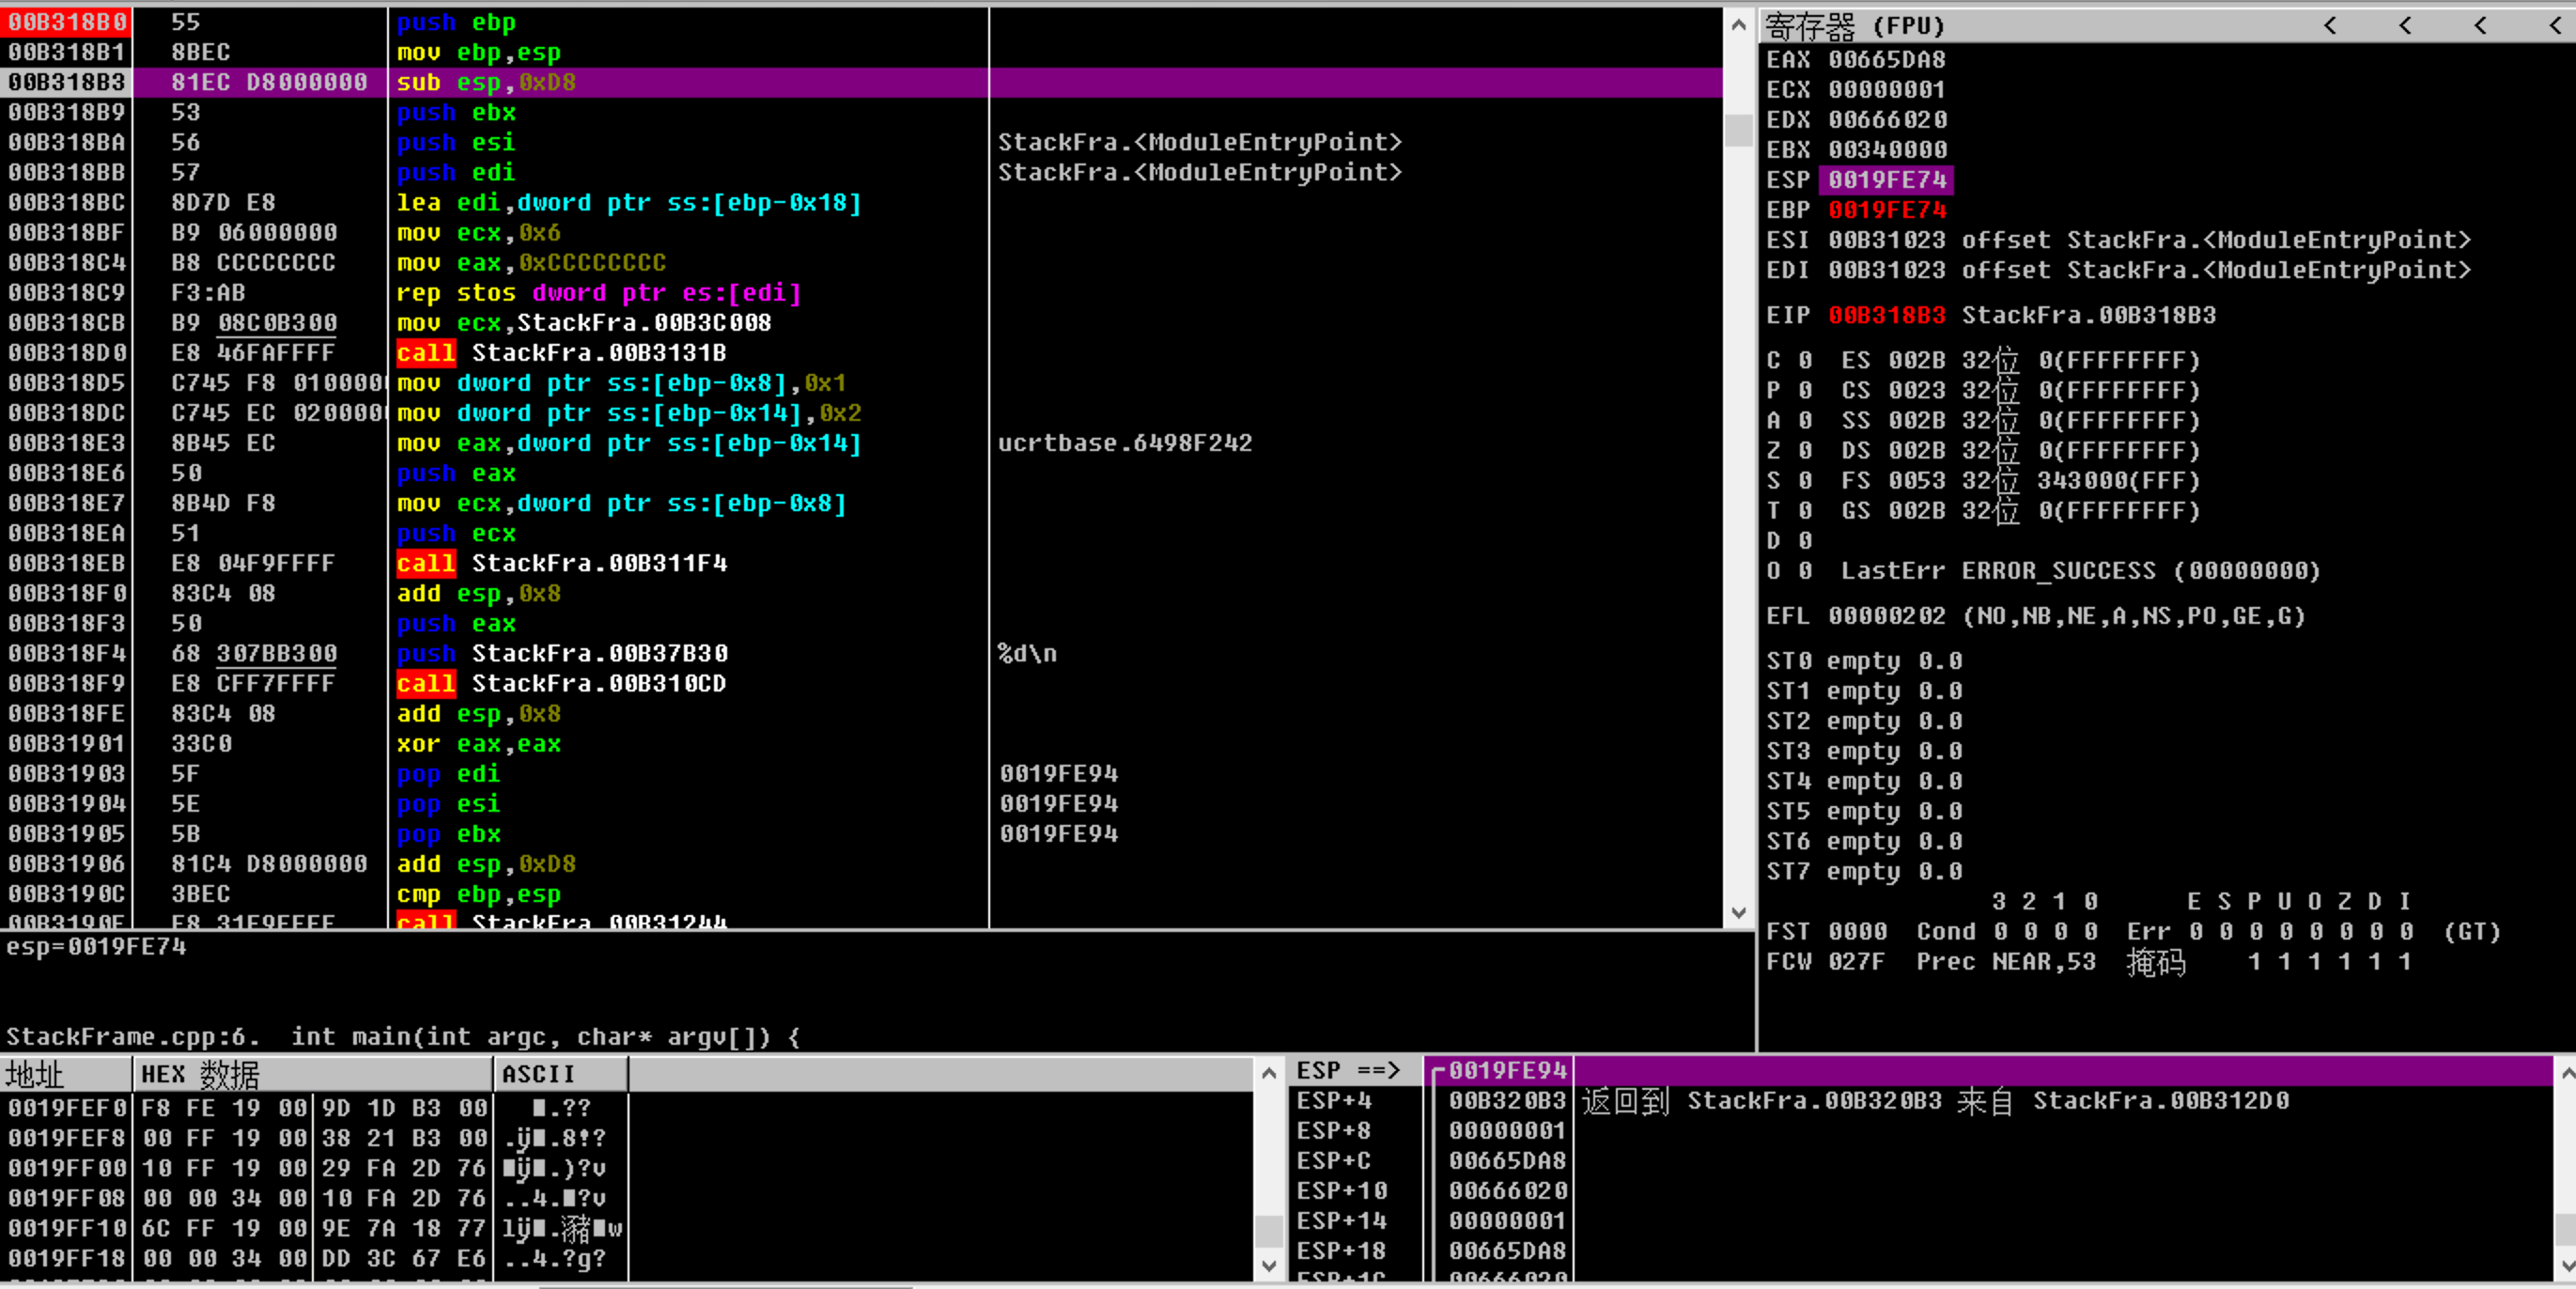Select the ST0 empty 0.0 register
This screenshot has width=2576, height=1289.
(1864, 660)
